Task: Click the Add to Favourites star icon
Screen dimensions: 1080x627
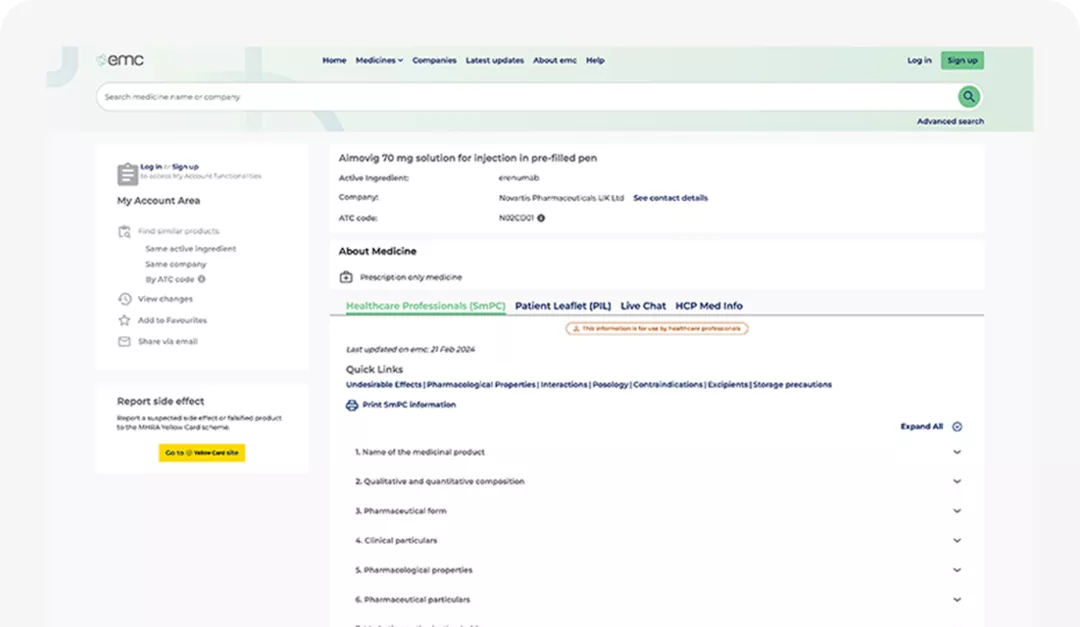Action: point(124,320)
